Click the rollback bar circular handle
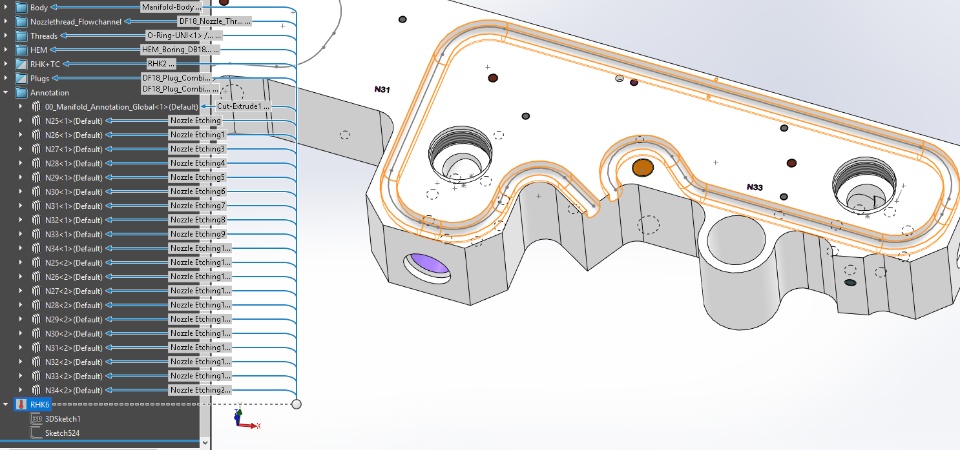960x450 pixels. click(296, 404)
